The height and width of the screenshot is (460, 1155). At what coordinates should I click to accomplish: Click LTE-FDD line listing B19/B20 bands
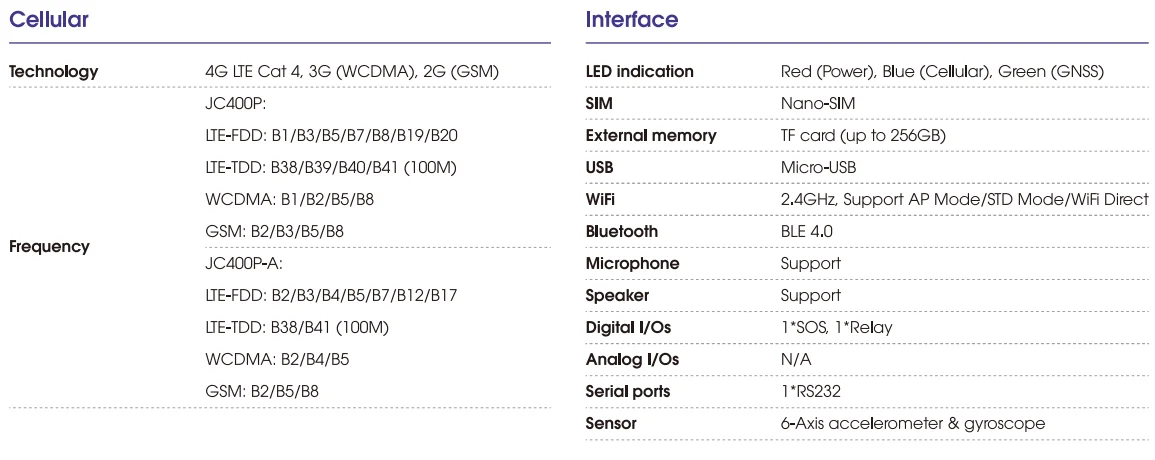pos(331,136)
